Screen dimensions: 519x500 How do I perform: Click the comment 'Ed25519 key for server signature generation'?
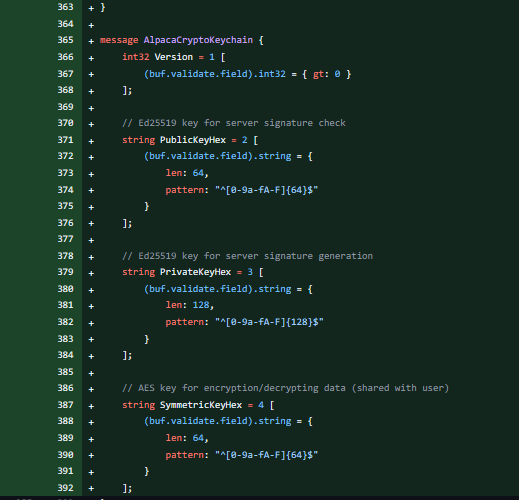(x=256, y=256)
